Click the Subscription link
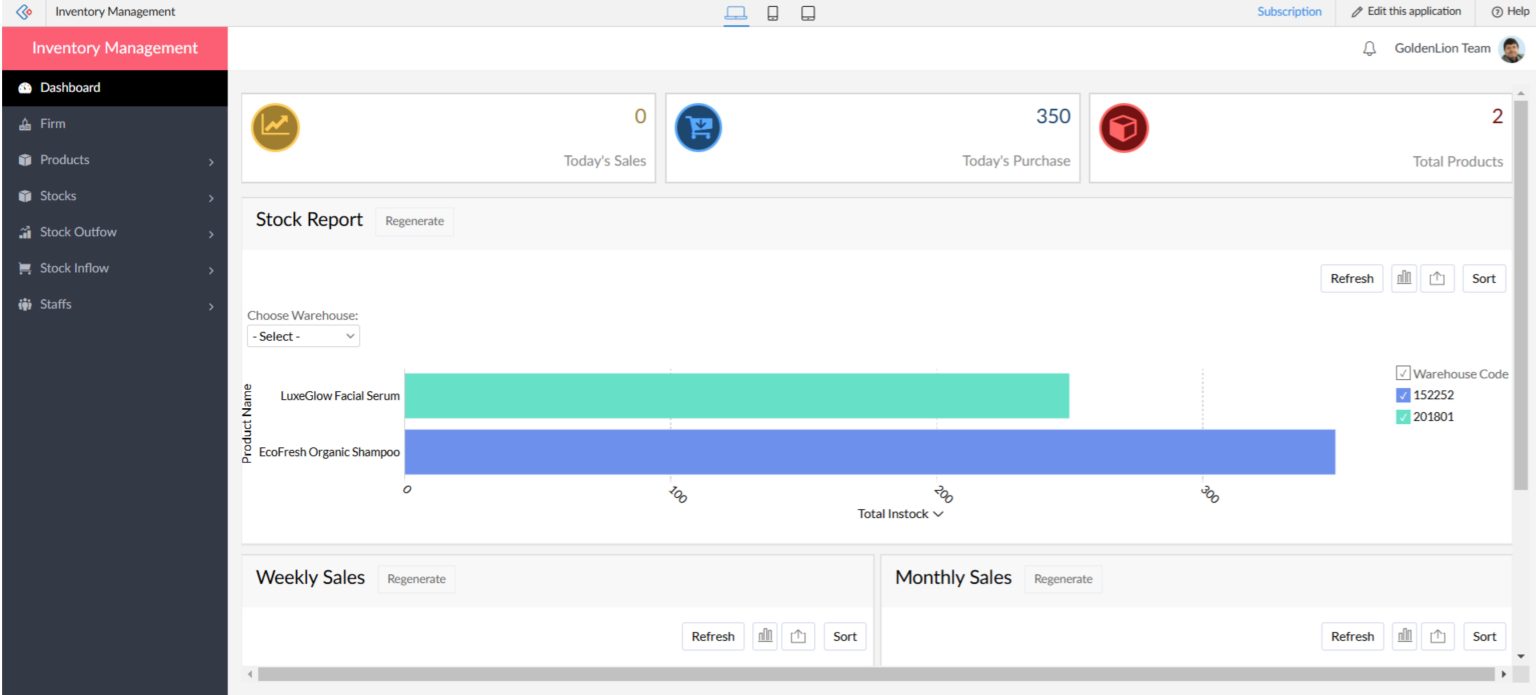 [x=1289, y=11]
